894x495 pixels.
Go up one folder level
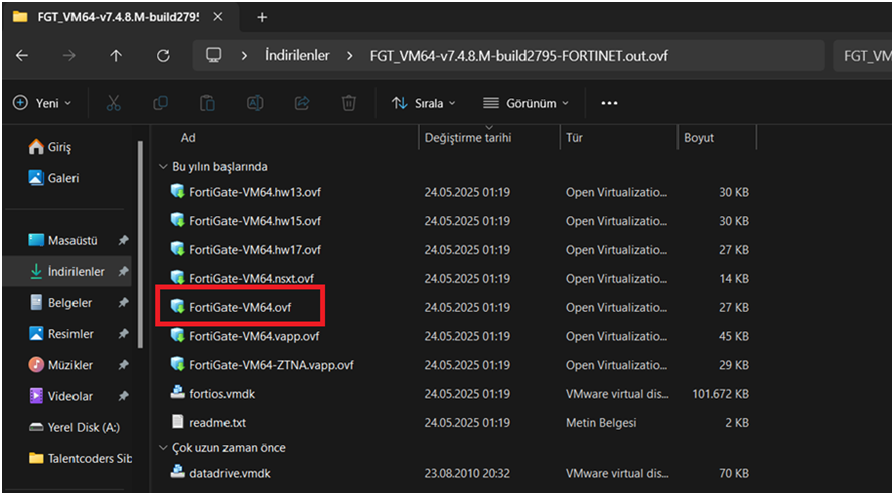tap(116, 55)
